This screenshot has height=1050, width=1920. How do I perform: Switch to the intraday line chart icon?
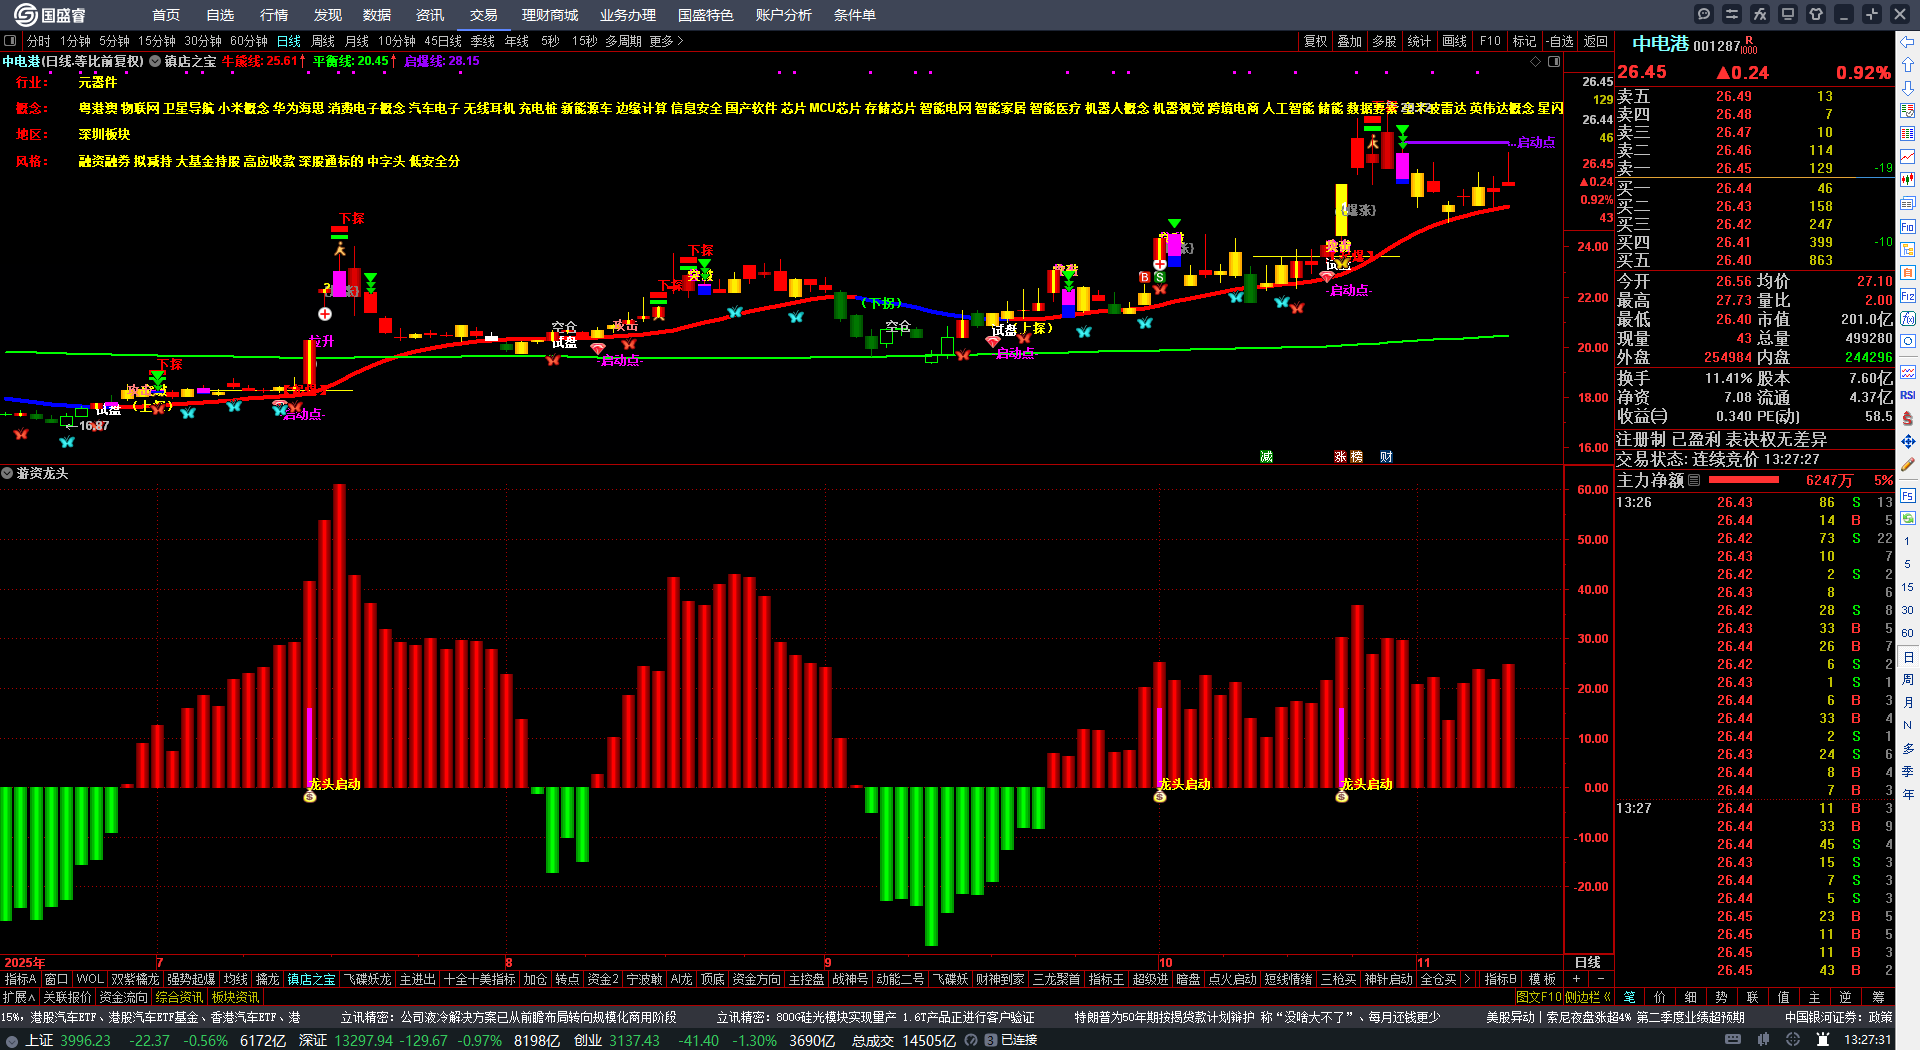coord(1908,157)
